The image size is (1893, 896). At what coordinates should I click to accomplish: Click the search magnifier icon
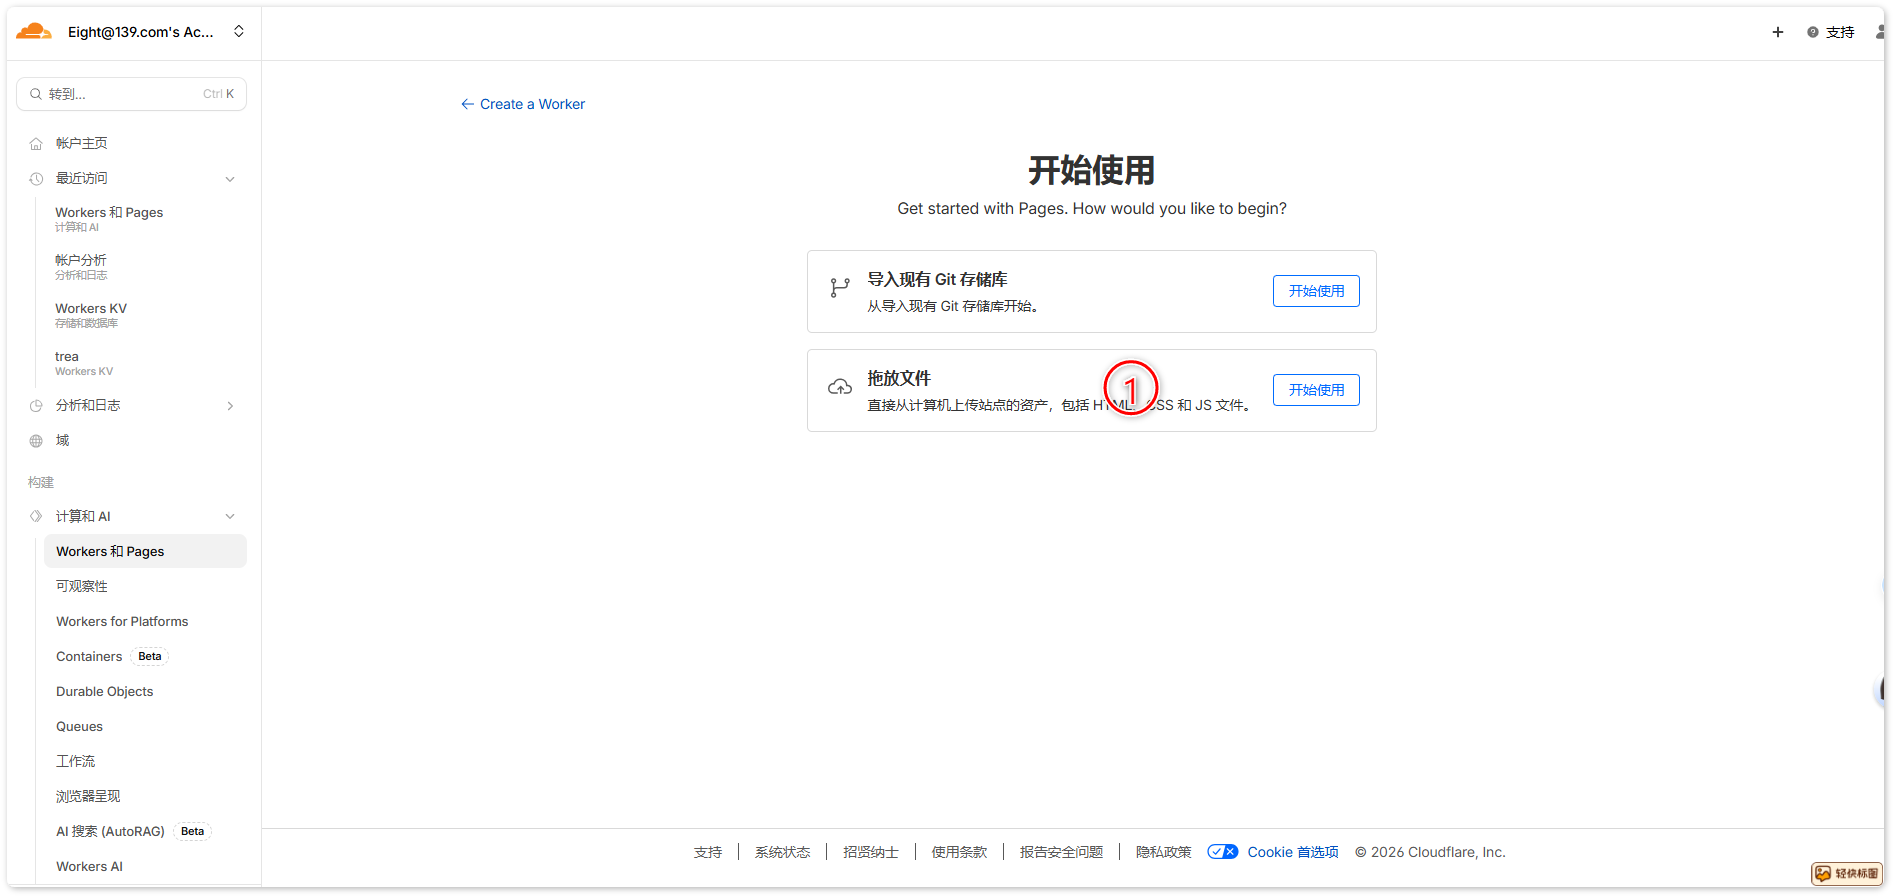point(36,94)
